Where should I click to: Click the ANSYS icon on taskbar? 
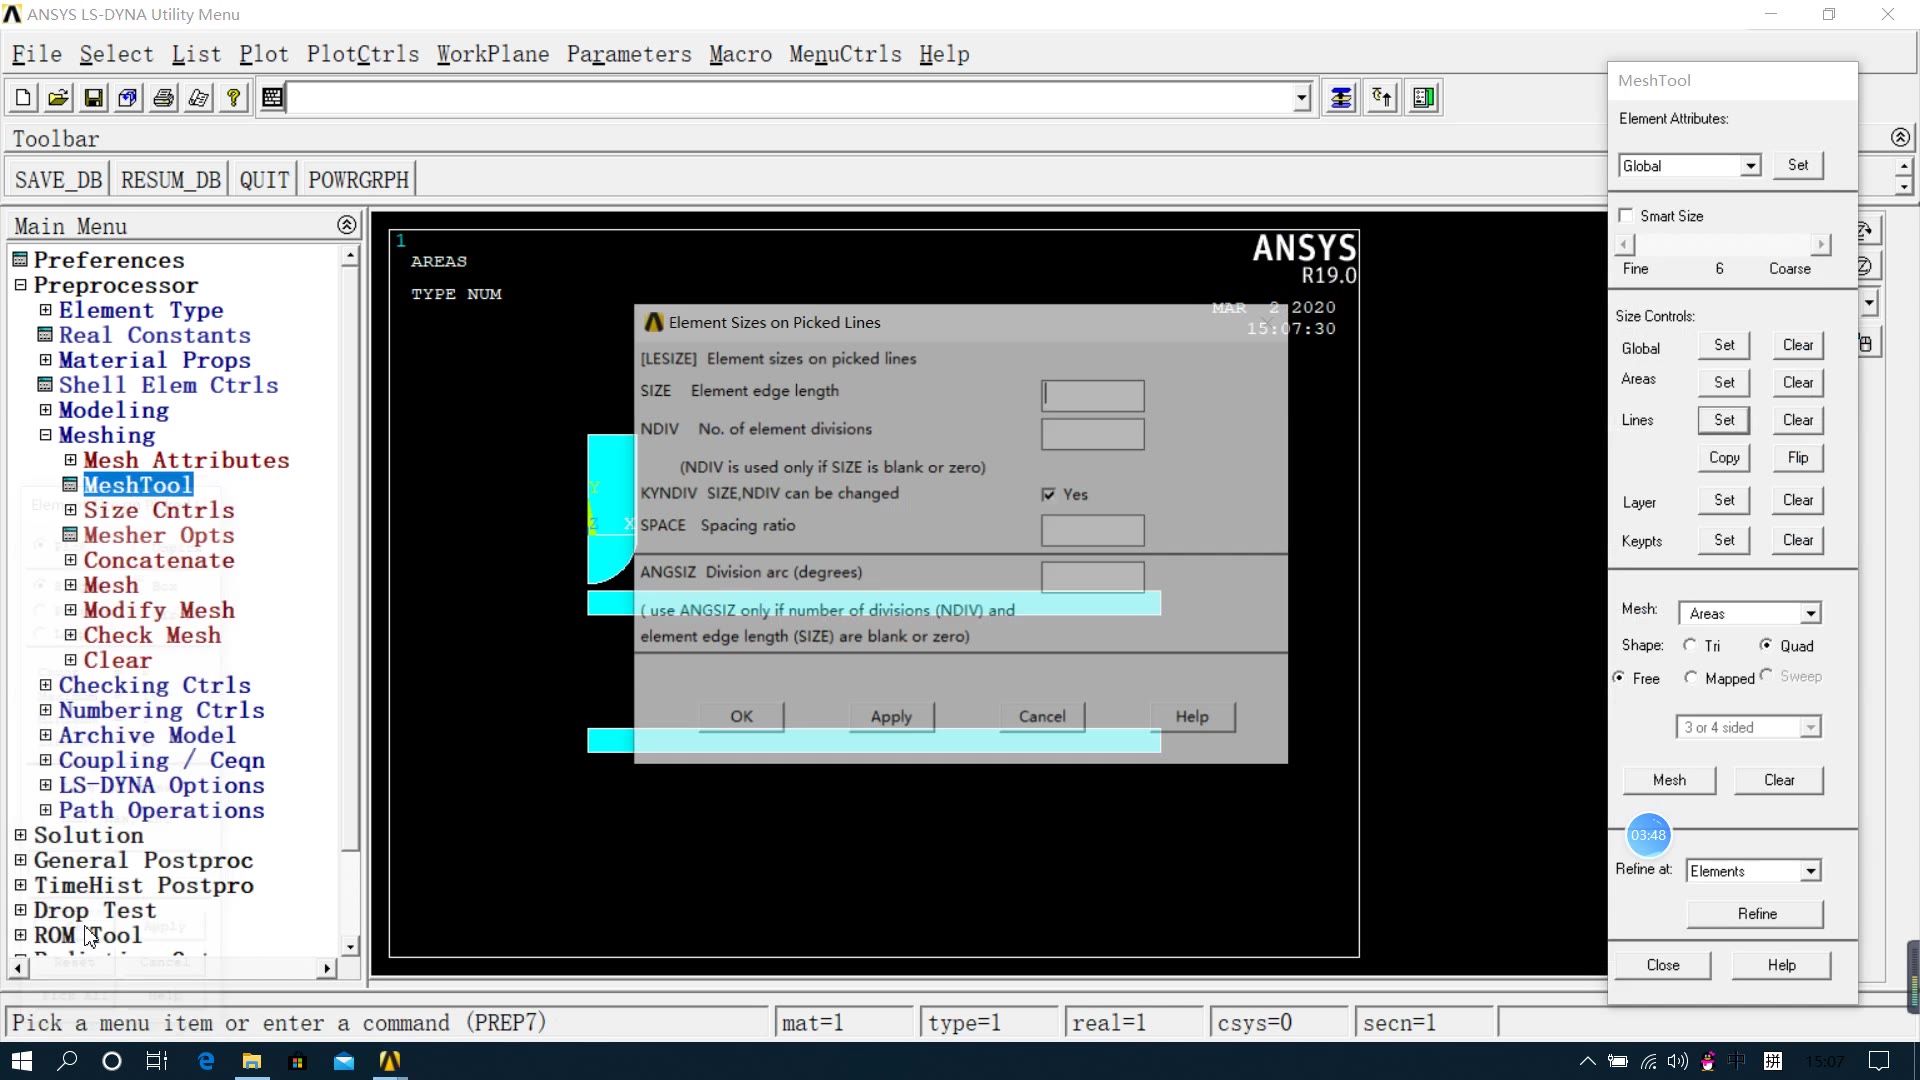(390, 1061)
